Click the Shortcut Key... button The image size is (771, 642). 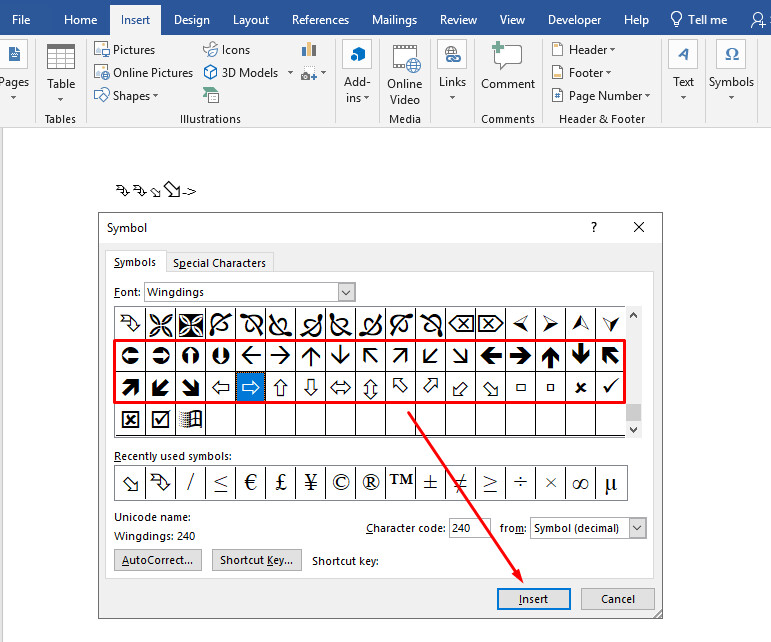[257, 560]
